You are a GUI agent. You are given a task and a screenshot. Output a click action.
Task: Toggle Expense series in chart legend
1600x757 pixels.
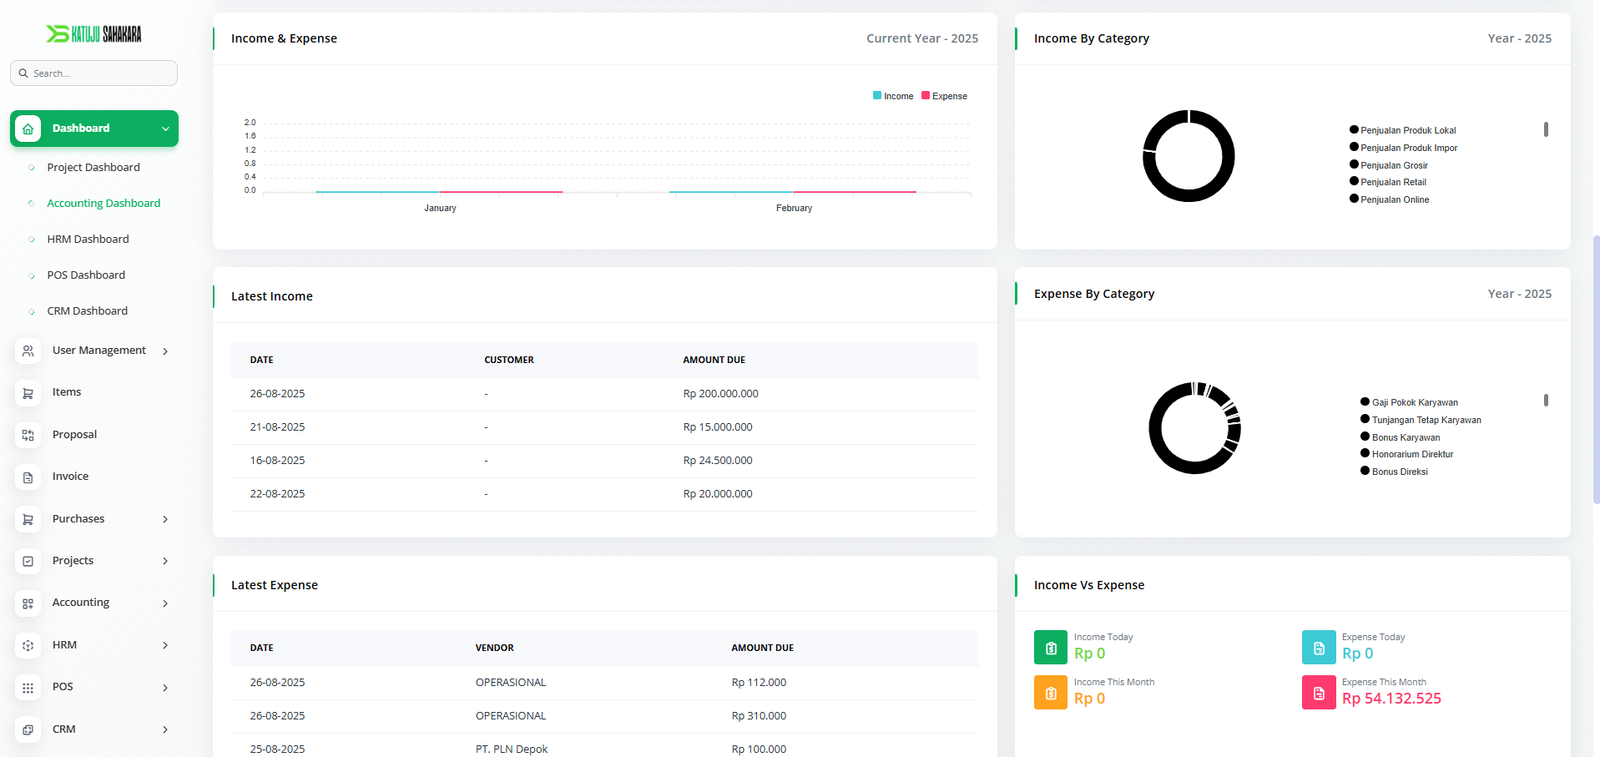(x=944, y=96)
